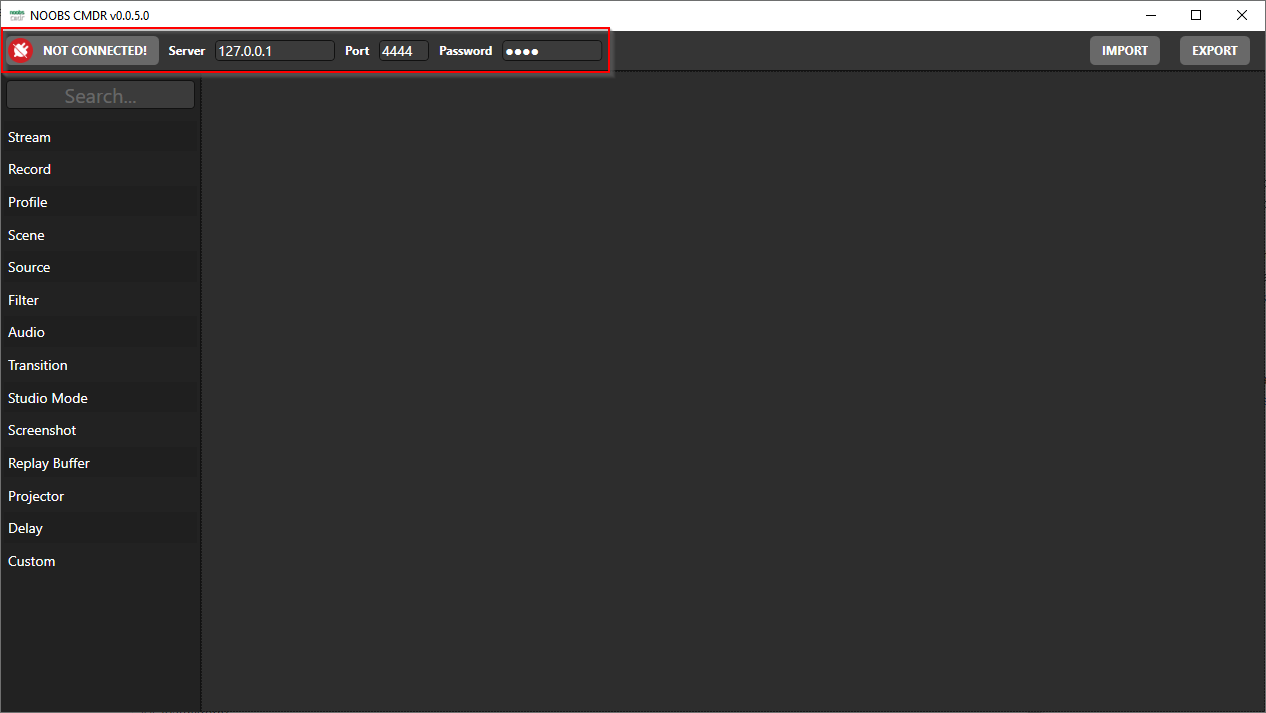Choose the Delay category
The height and width of the screenshot is (713, 1266).
point(100,528)
